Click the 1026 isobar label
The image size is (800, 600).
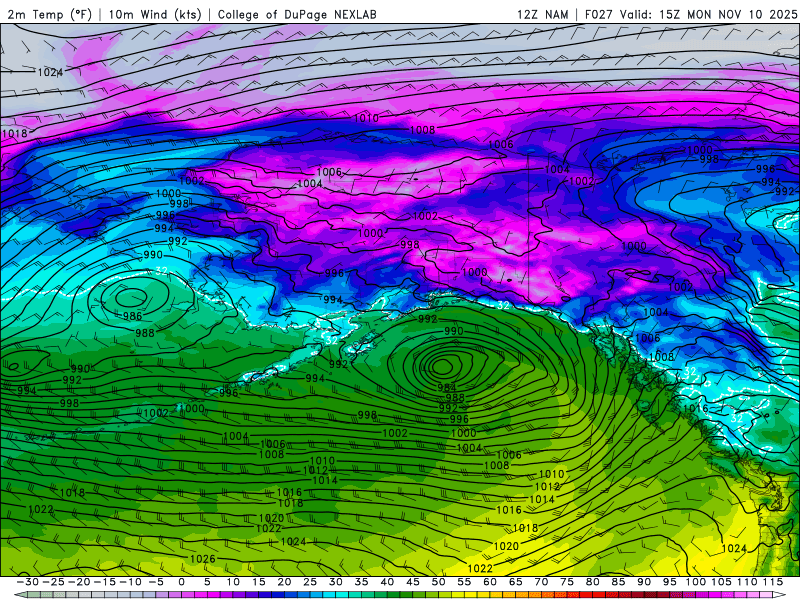pos(203,559)
